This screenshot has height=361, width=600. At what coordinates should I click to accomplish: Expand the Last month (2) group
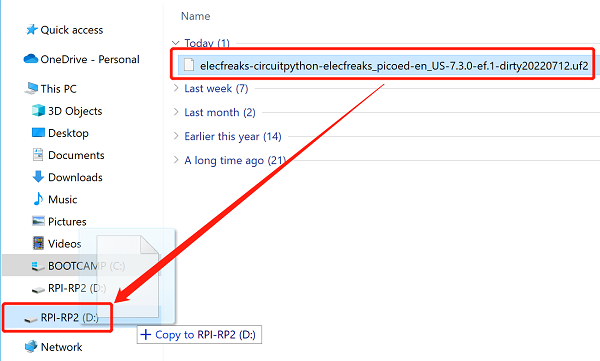click(176, 112)
